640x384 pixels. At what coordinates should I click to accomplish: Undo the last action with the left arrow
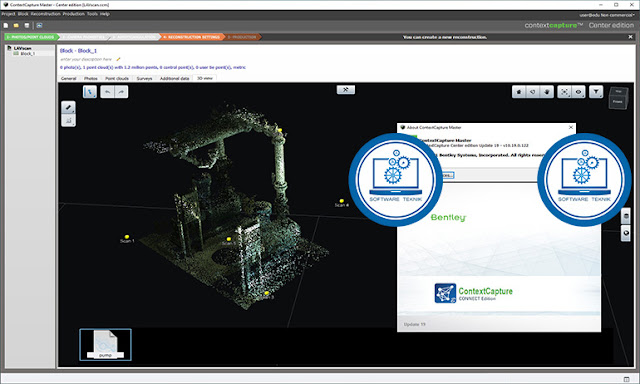coord(107,92)
